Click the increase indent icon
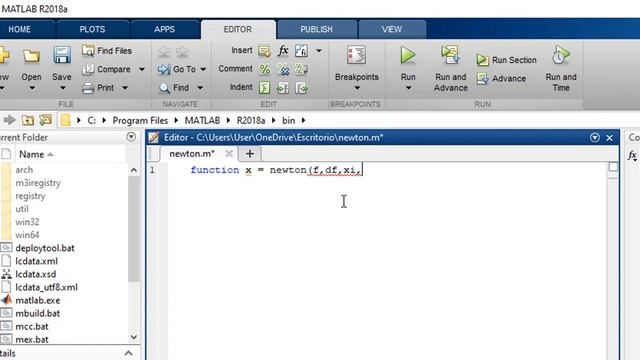 (x=283, y=88)
